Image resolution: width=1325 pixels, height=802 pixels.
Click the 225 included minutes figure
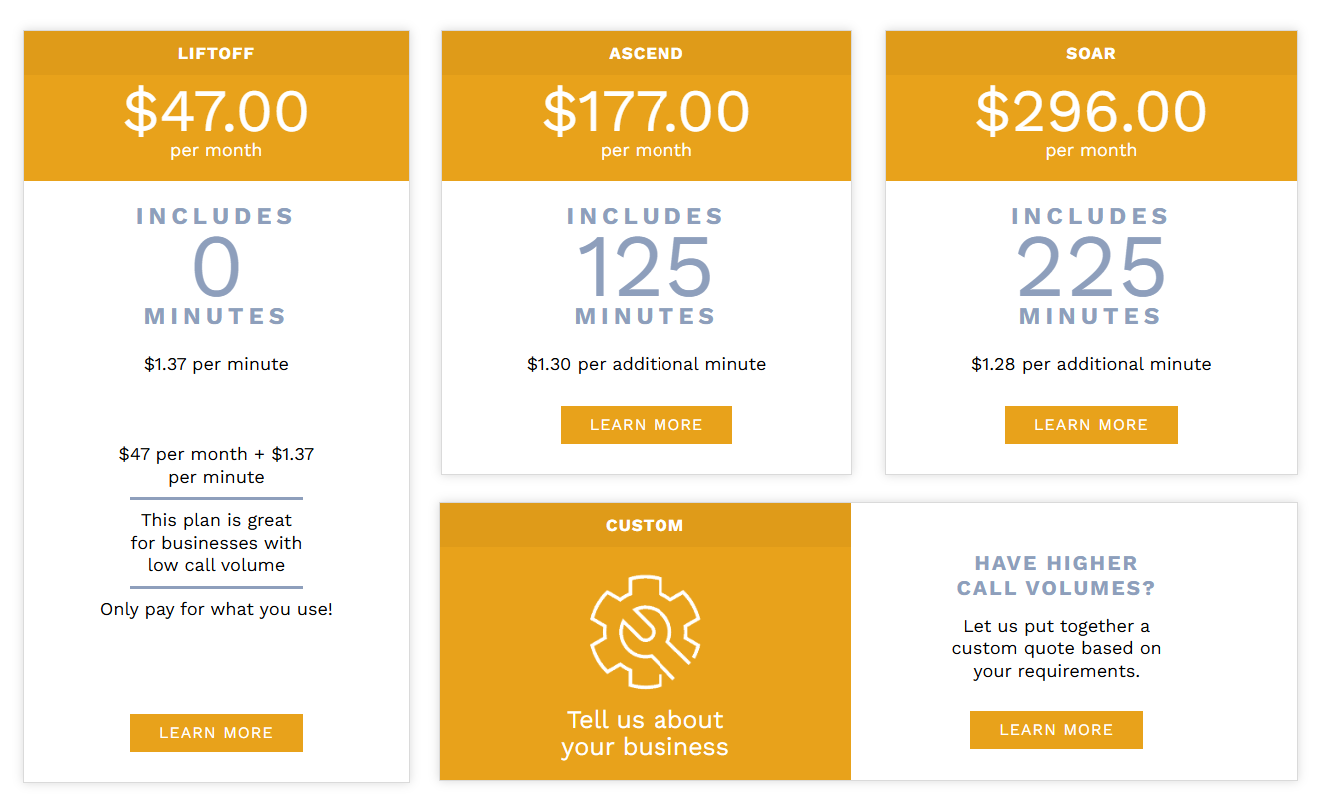click(x=1091, y=268)
